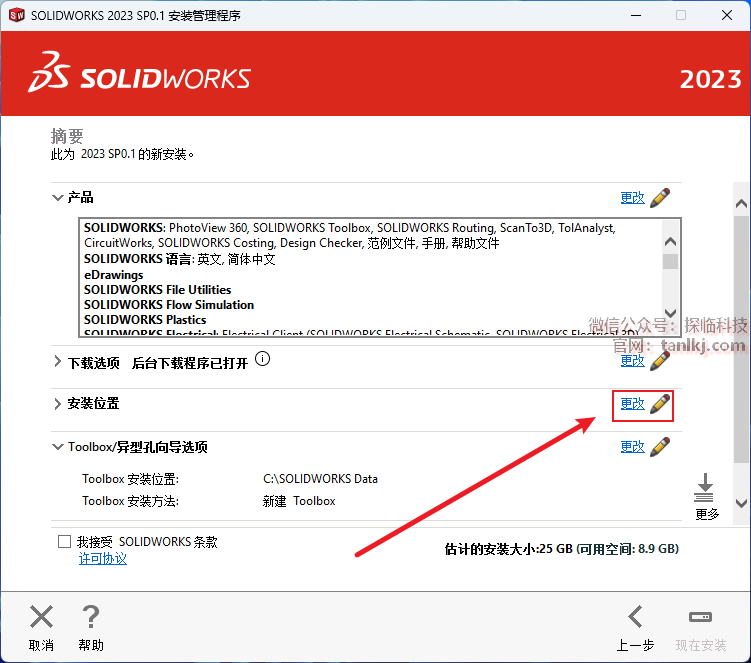Expand the 安装位置 section

click(x=57, y=404)
